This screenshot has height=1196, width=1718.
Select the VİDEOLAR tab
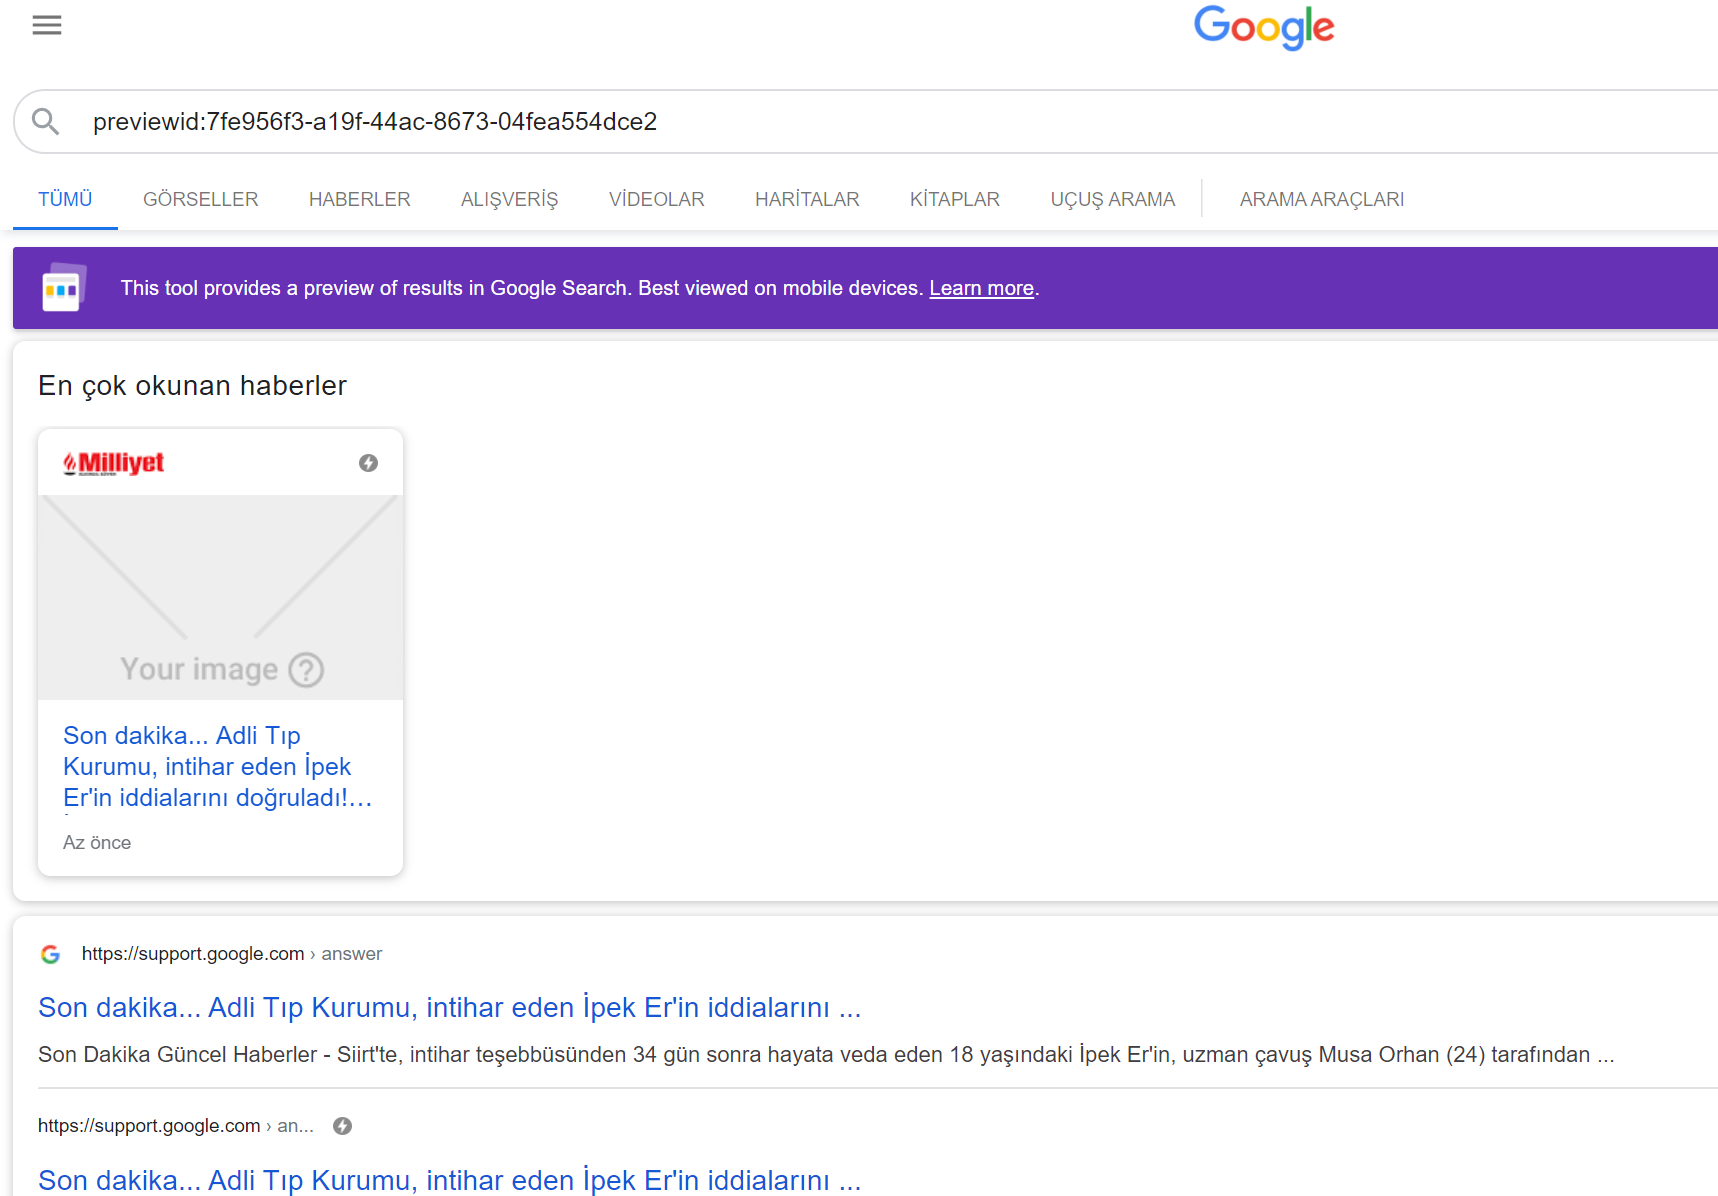tap(656, 199)
